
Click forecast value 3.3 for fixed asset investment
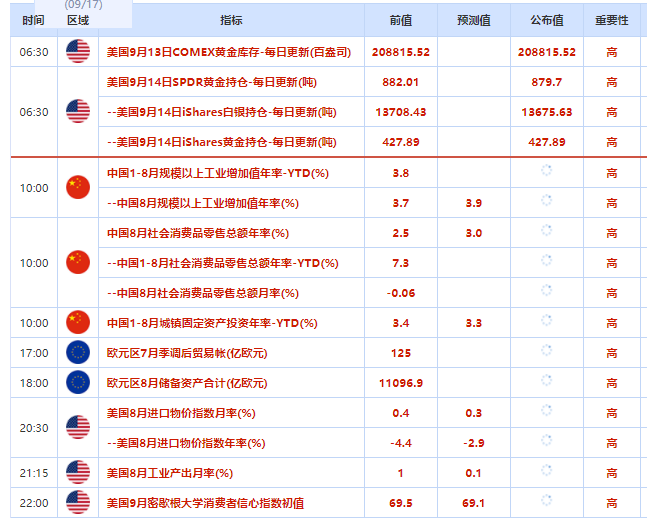point(474,323)
